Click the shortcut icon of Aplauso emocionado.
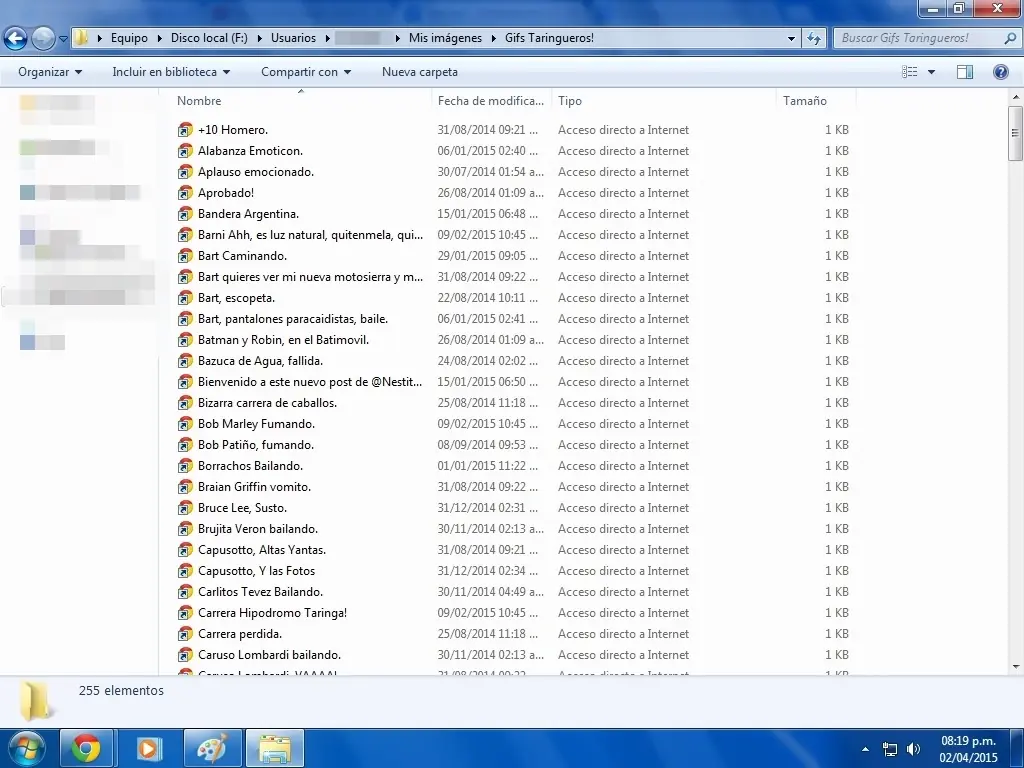 pos(185,172)
